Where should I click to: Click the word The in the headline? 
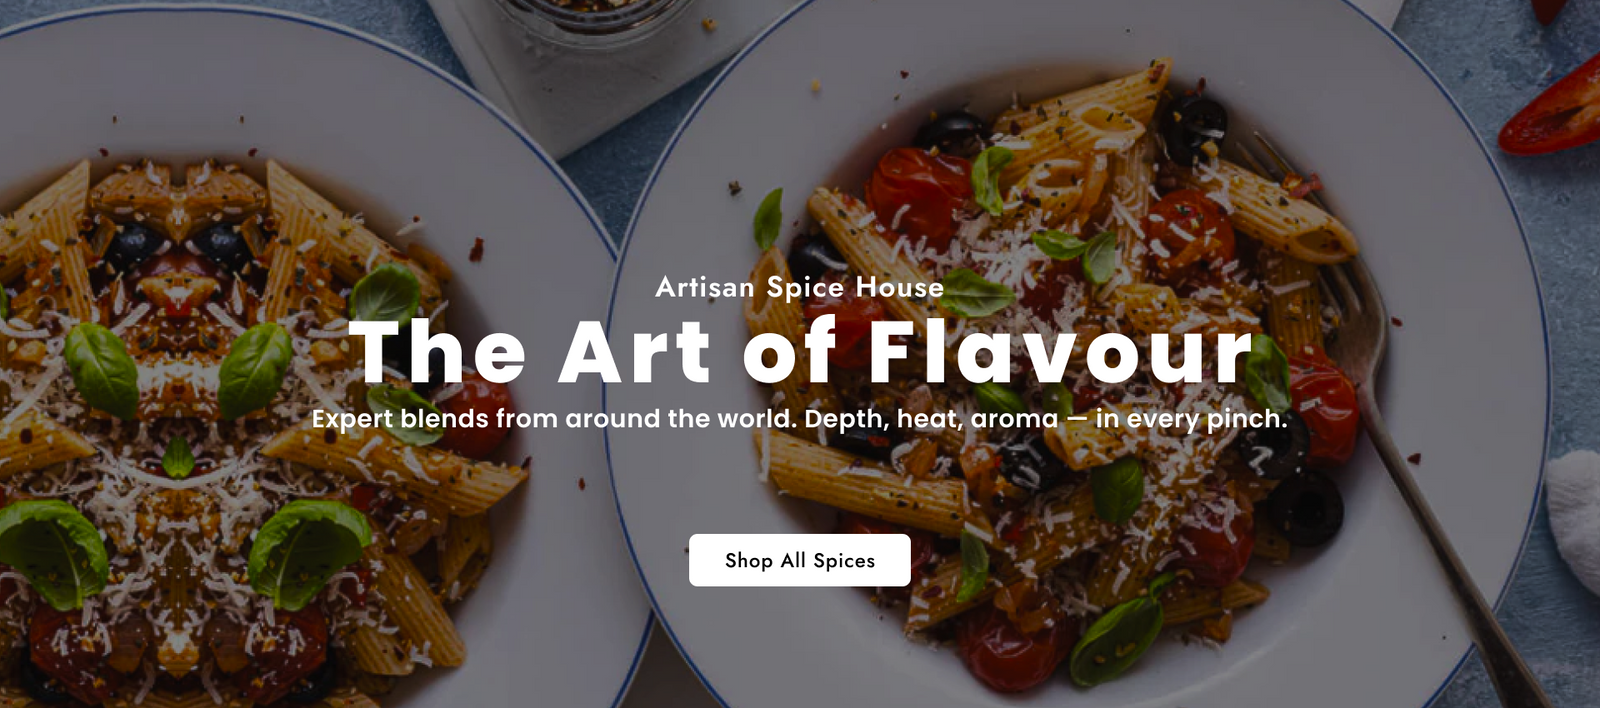(437, 351)
